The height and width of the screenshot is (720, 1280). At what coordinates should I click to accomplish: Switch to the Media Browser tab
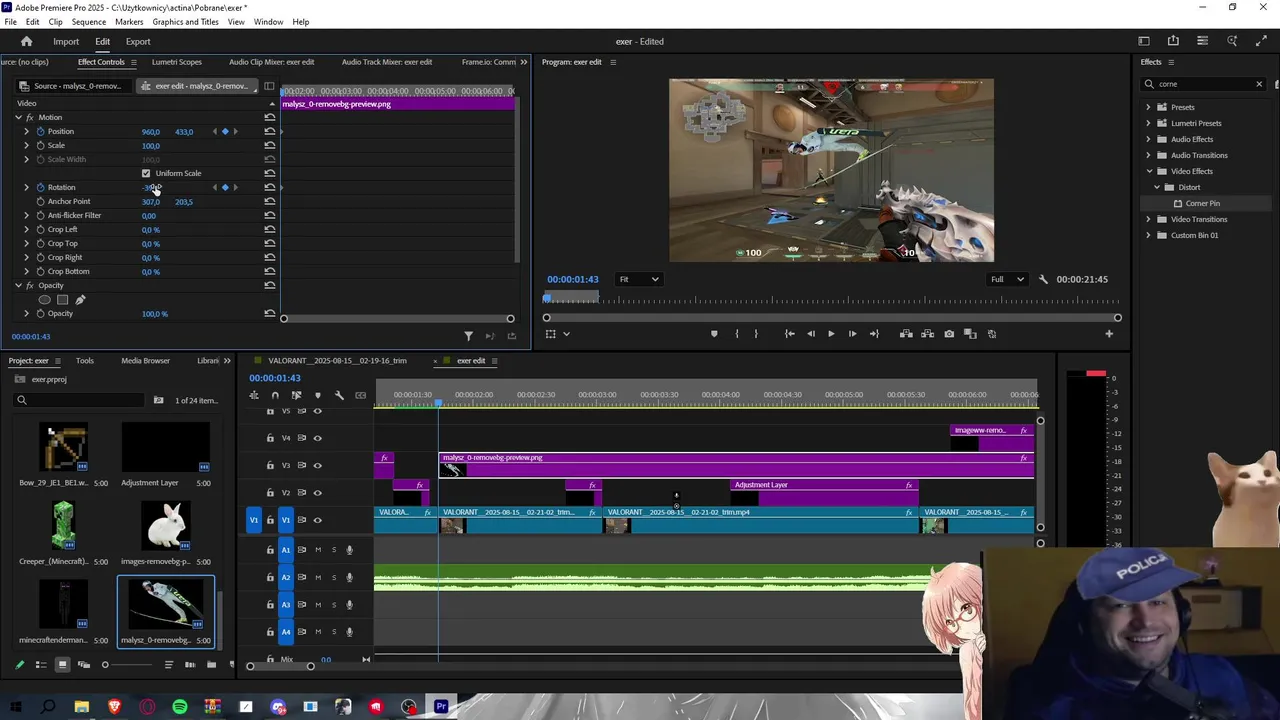click(145, 360)
